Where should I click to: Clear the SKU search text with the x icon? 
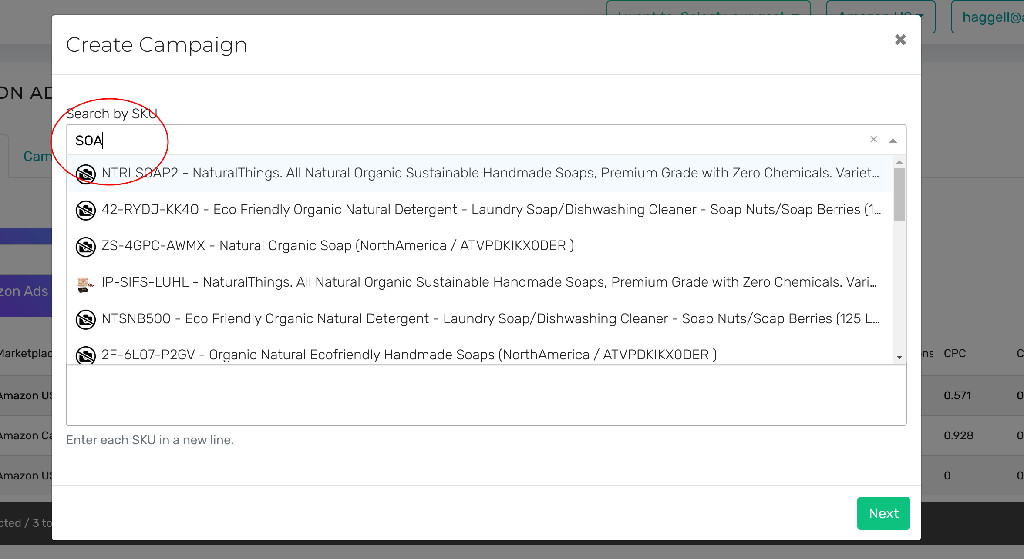[873, 139]
